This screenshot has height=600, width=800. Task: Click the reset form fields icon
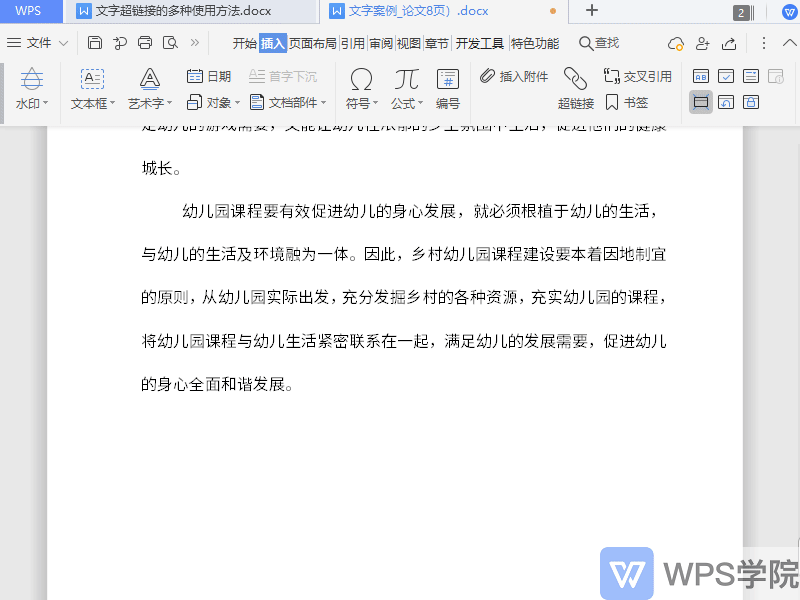pyautogui.click(x=726, y=103)
